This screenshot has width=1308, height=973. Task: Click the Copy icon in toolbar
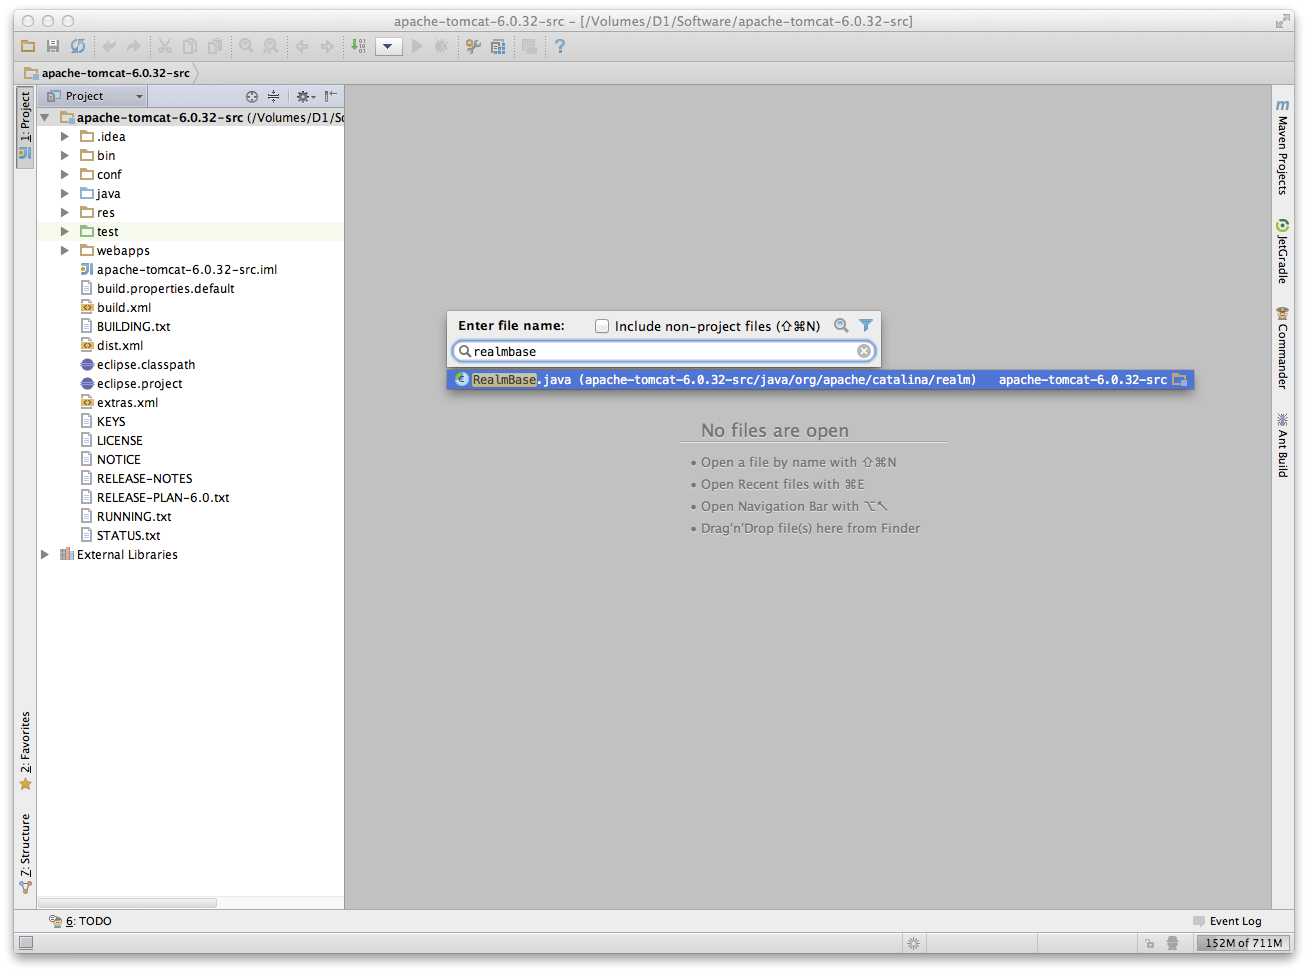coord(190,46)
